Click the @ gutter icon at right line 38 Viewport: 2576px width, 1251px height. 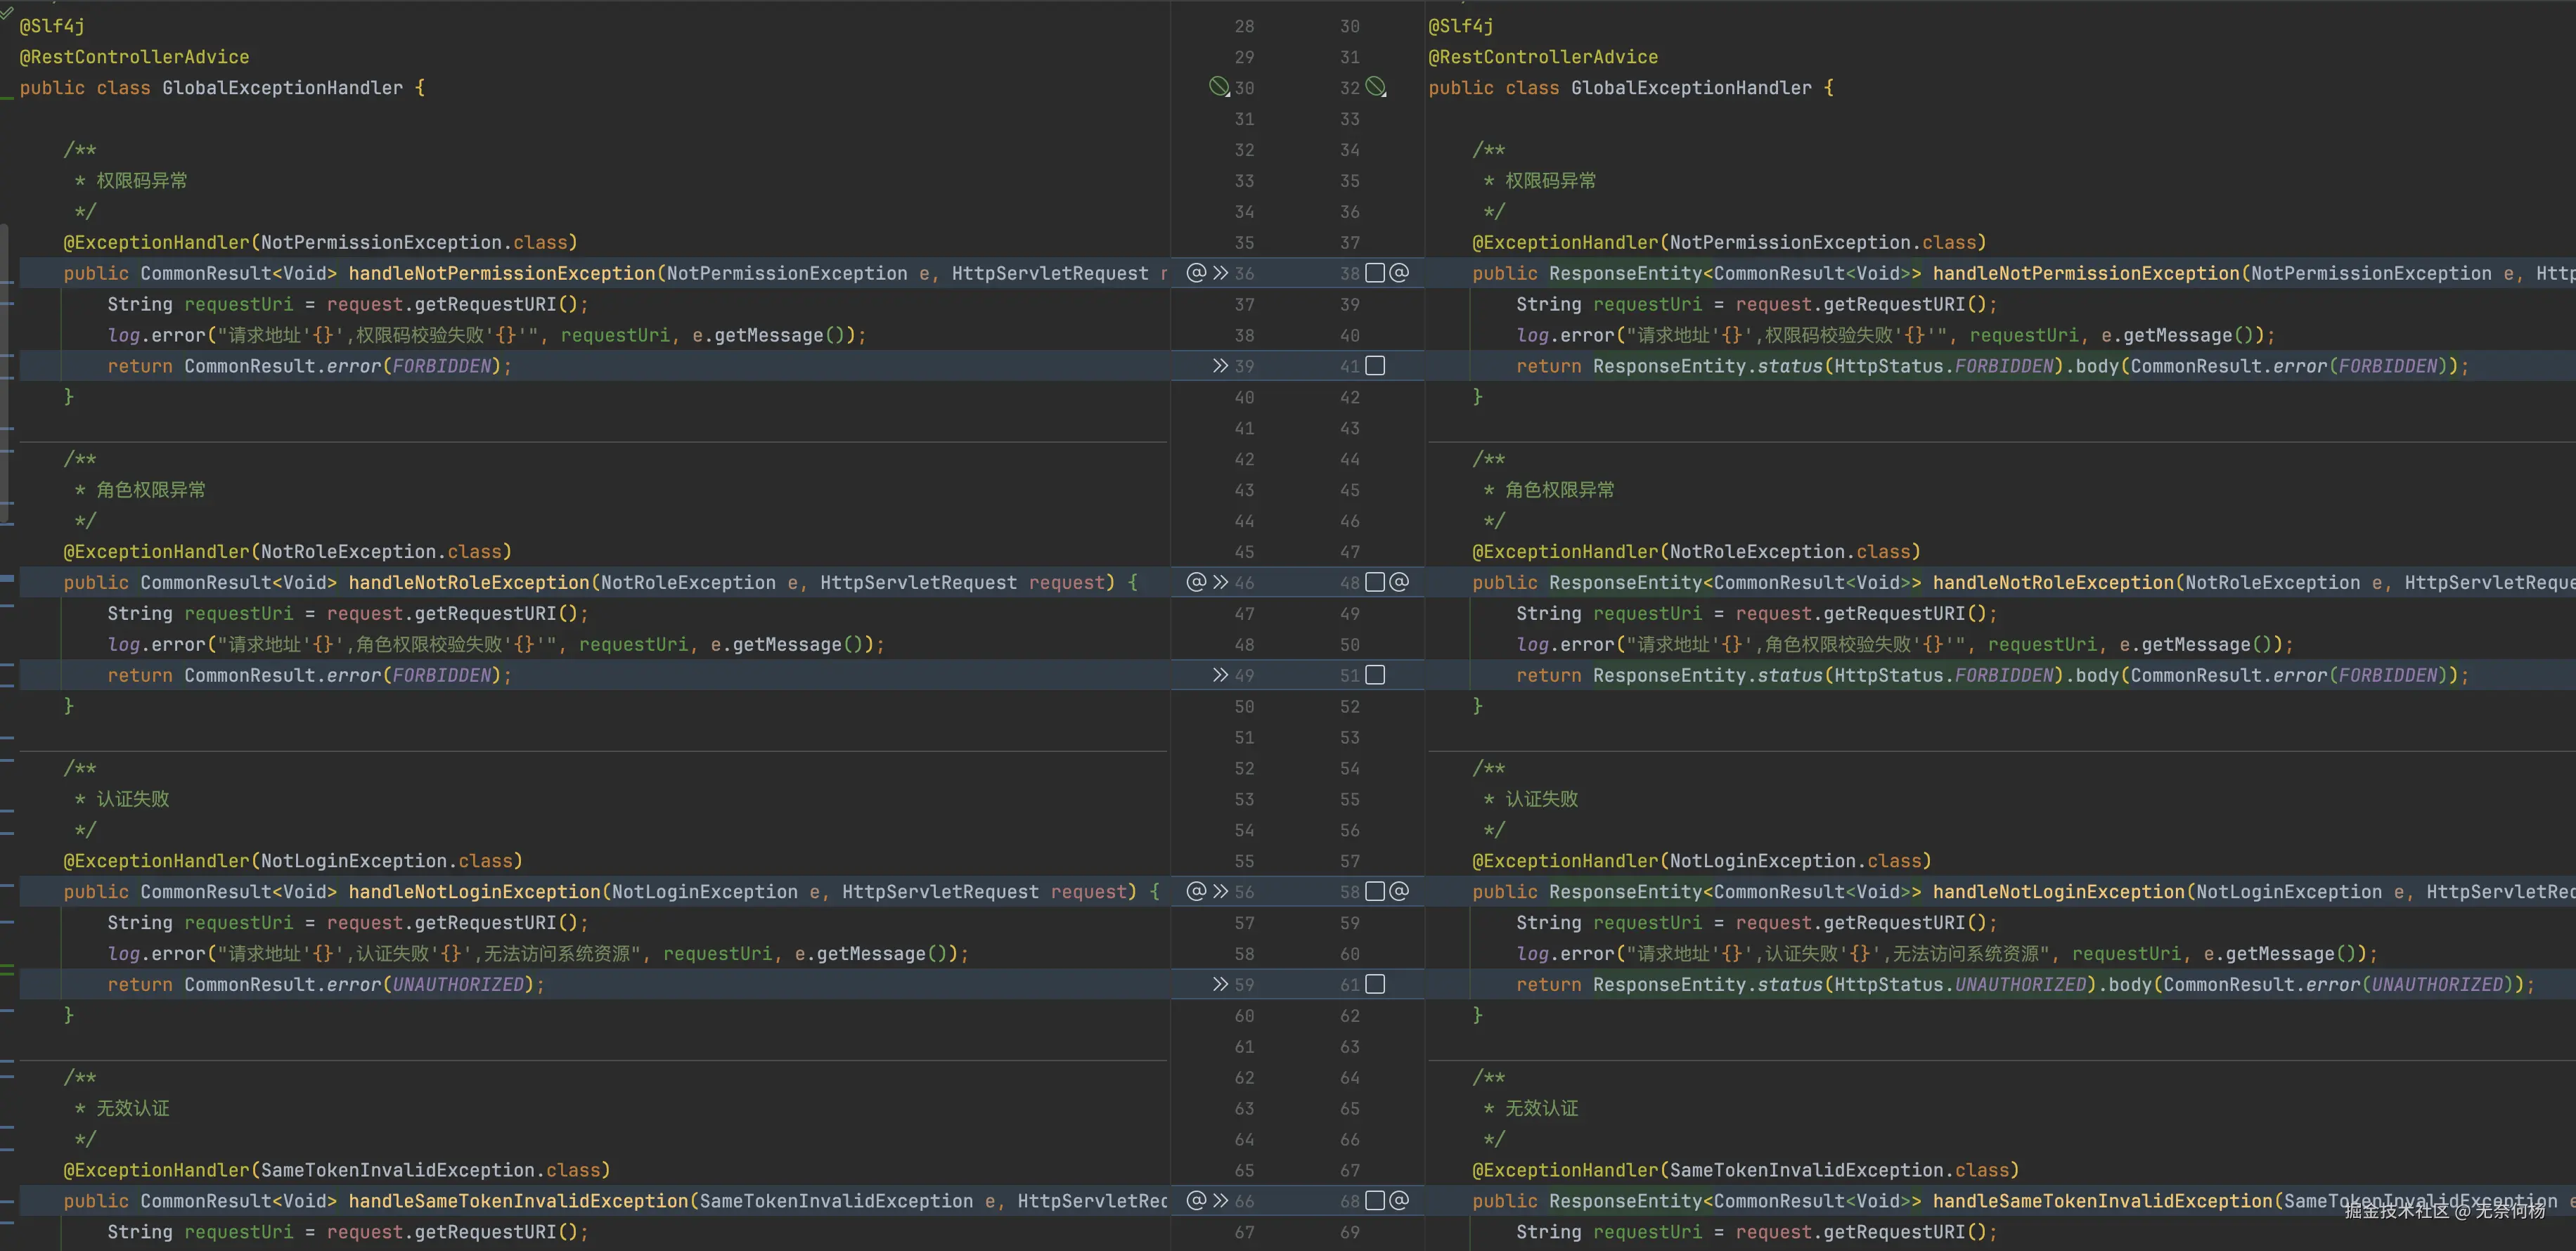click(x=1399, y=273)
